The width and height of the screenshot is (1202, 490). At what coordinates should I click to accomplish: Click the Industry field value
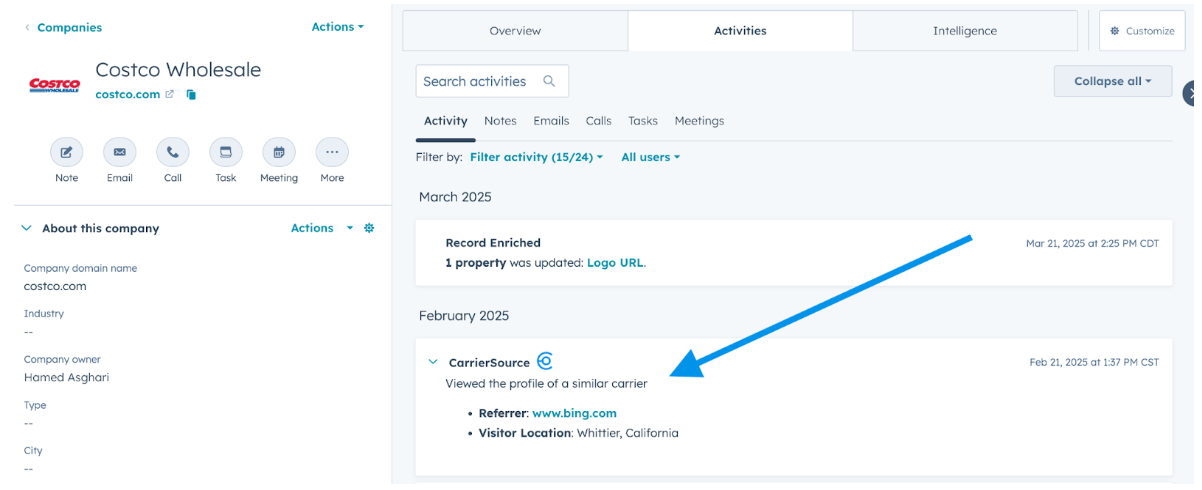(x=29, y=331)
